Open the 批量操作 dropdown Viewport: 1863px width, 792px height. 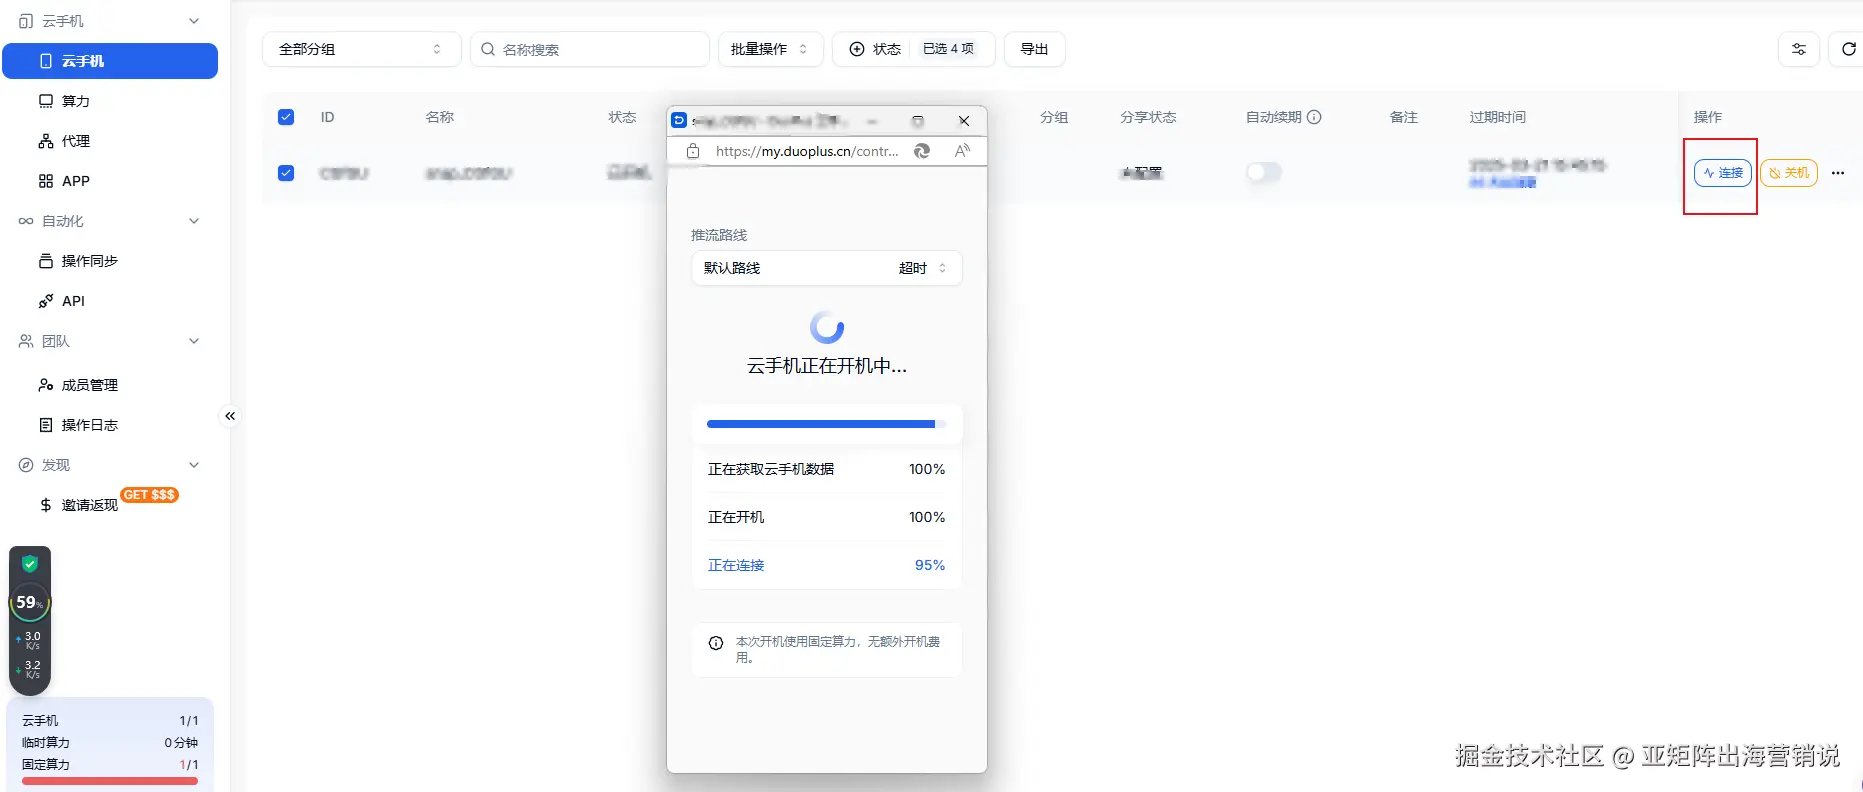[x=770, y=49]
